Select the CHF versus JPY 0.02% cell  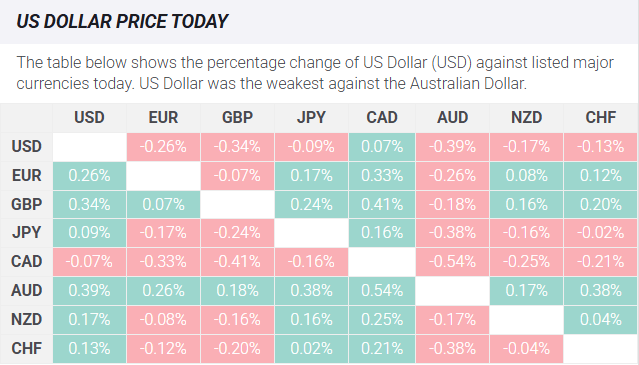click(311, 349)
